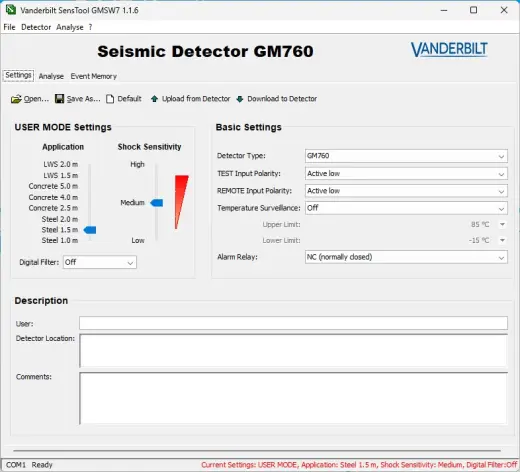Click the Low sensitivity label
The image size is (520, 472).
point(138,240)
